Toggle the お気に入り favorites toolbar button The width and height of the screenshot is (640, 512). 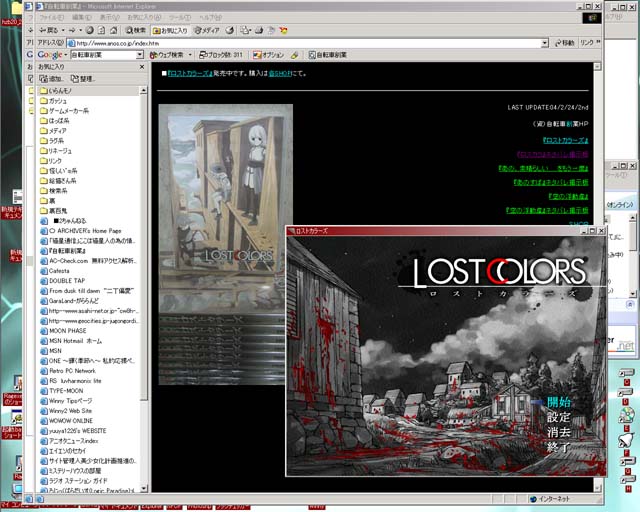170,31
